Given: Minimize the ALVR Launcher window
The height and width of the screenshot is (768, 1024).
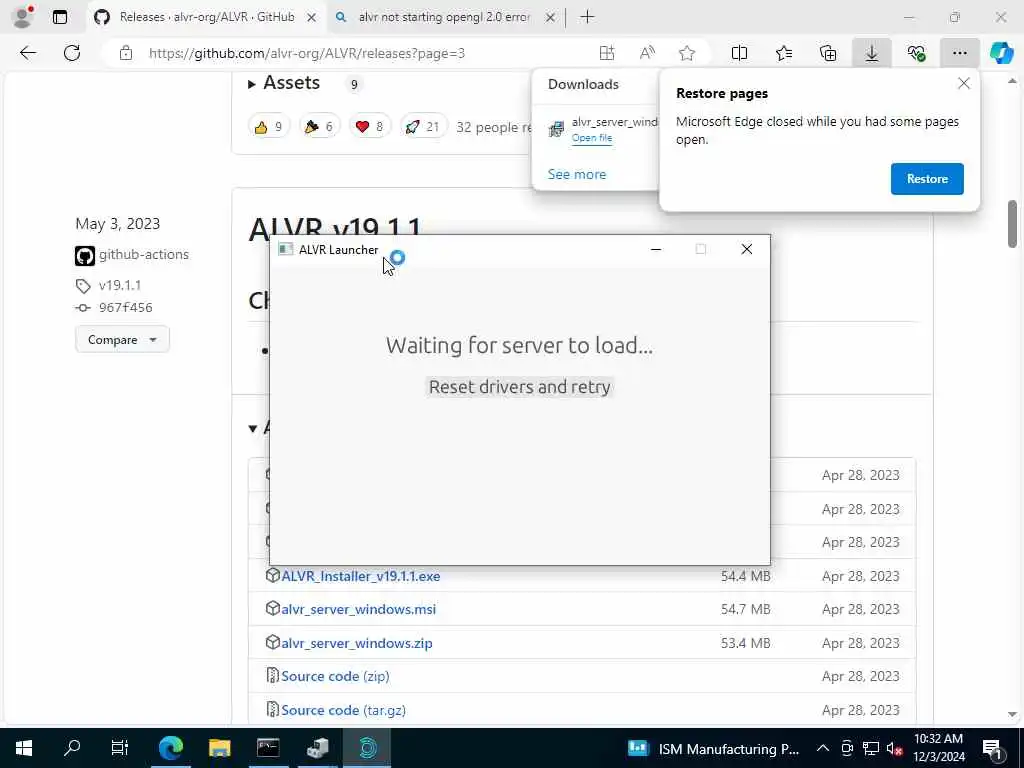Looking at the screenshot, I should (x=656, y=249).
